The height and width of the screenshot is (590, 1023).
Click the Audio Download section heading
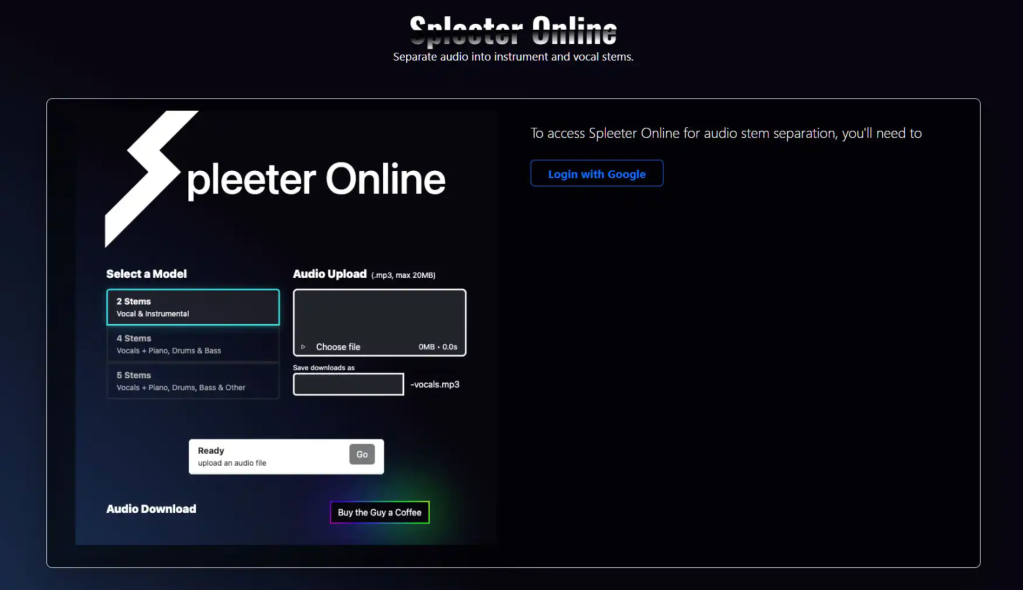[151, 508]
